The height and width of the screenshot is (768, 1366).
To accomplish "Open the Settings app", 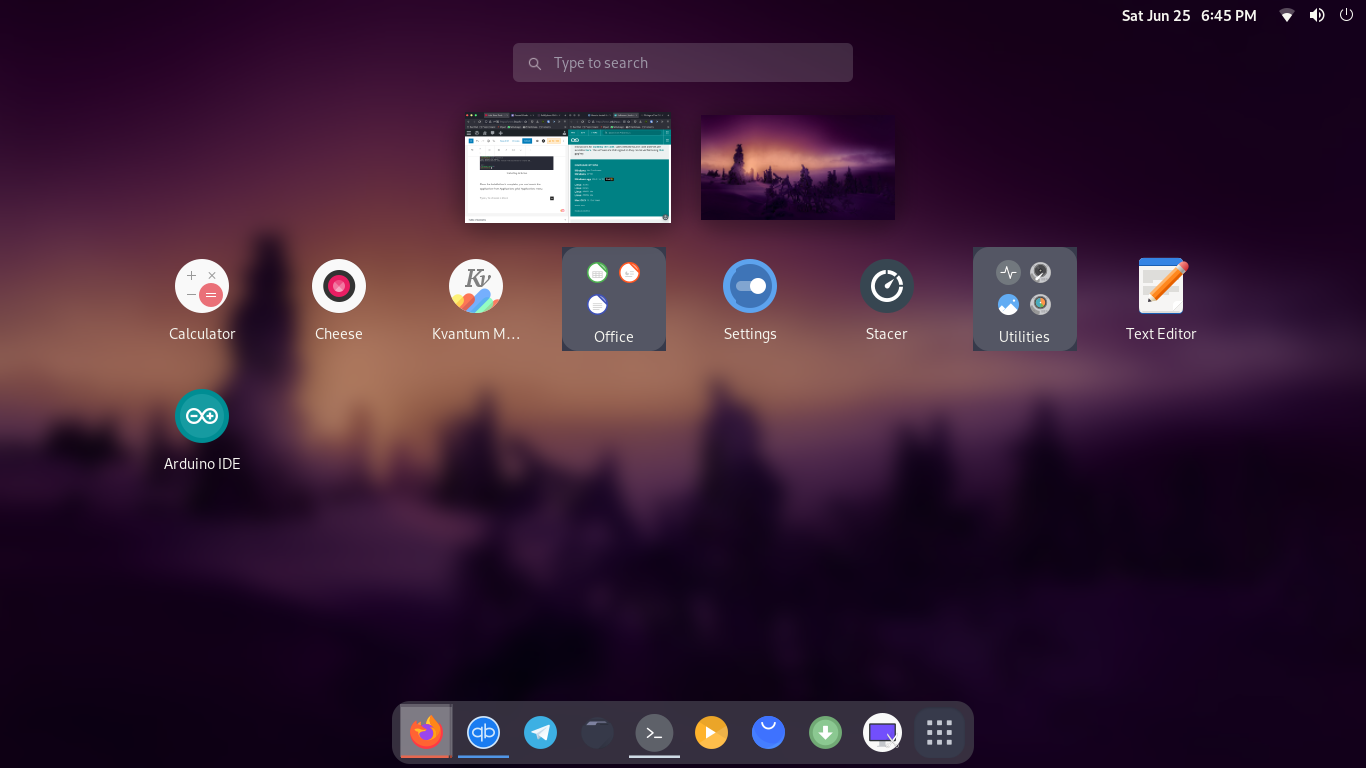I will (750, 287).
